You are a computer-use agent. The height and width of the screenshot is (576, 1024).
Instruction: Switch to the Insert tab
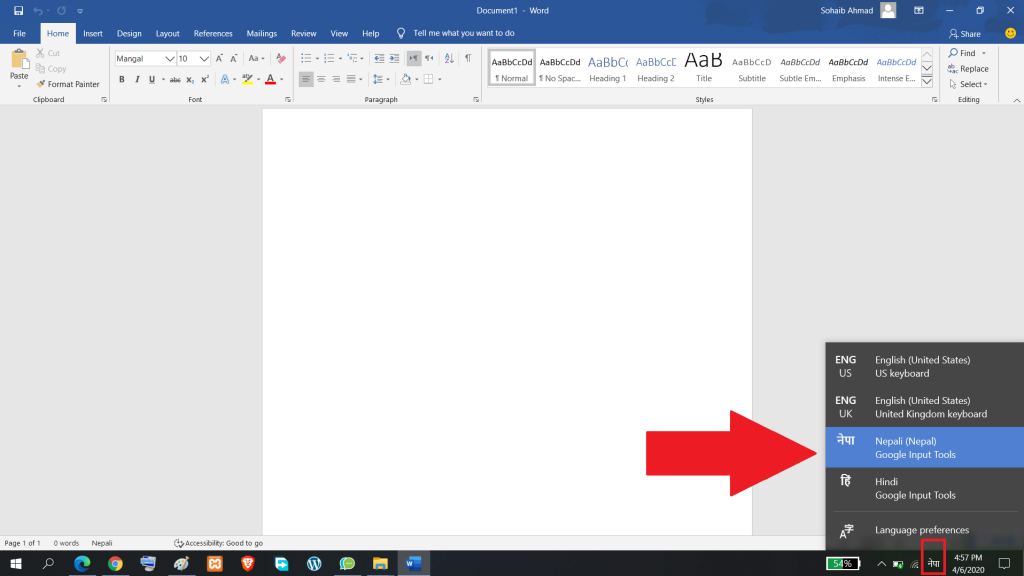coord(93,33)
